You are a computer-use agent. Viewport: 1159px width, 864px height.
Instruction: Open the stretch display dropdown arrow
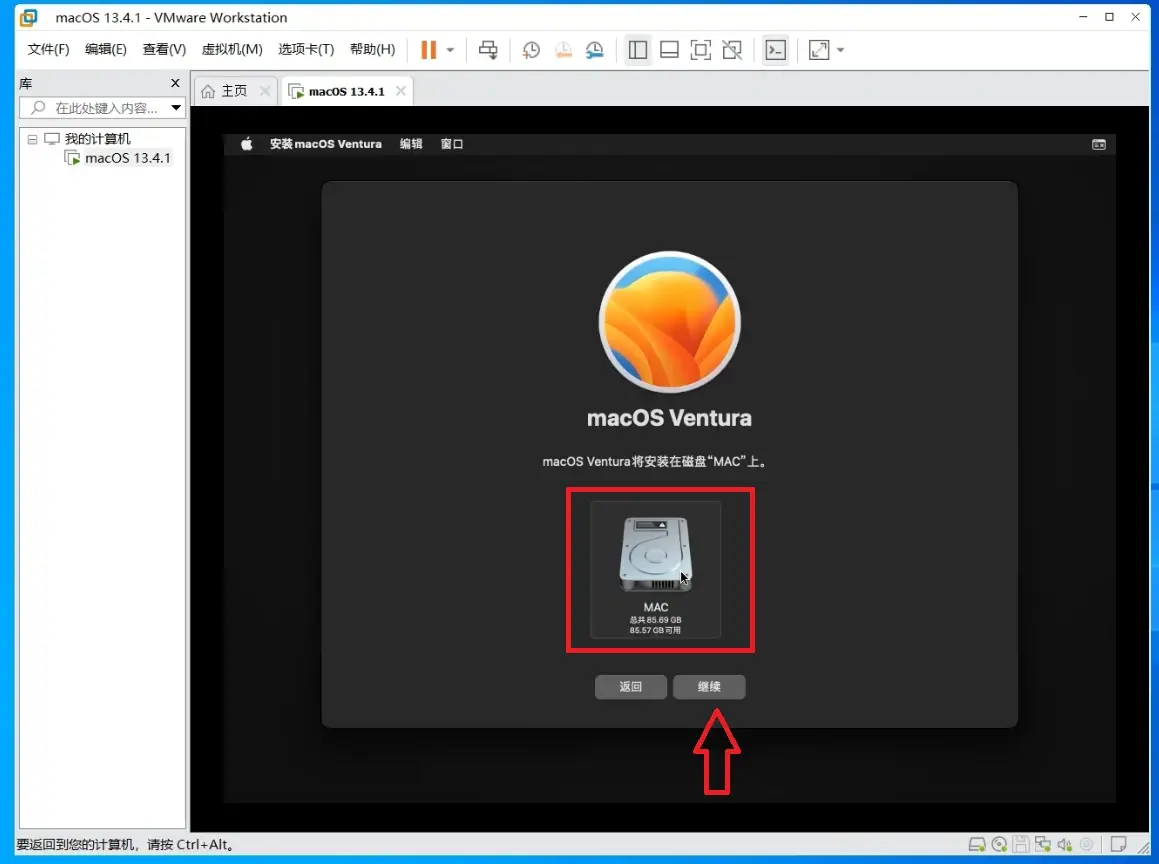pos(840,50)
